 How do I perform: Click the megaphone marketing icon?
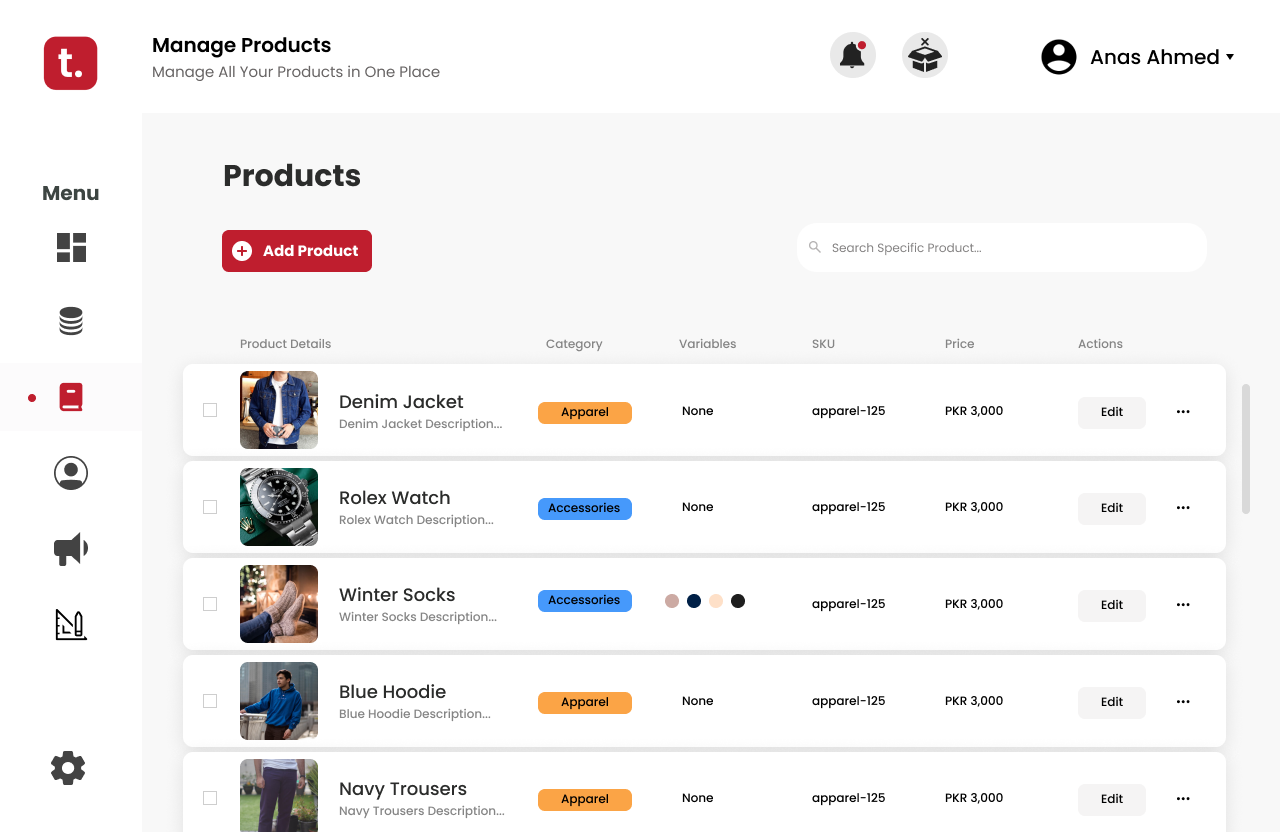tap(71, 549)
